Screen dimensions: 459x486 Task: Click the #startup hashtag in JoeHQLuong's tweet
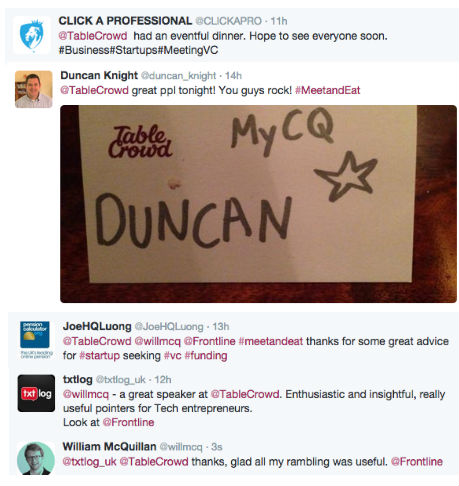click(x=100, y=356)
